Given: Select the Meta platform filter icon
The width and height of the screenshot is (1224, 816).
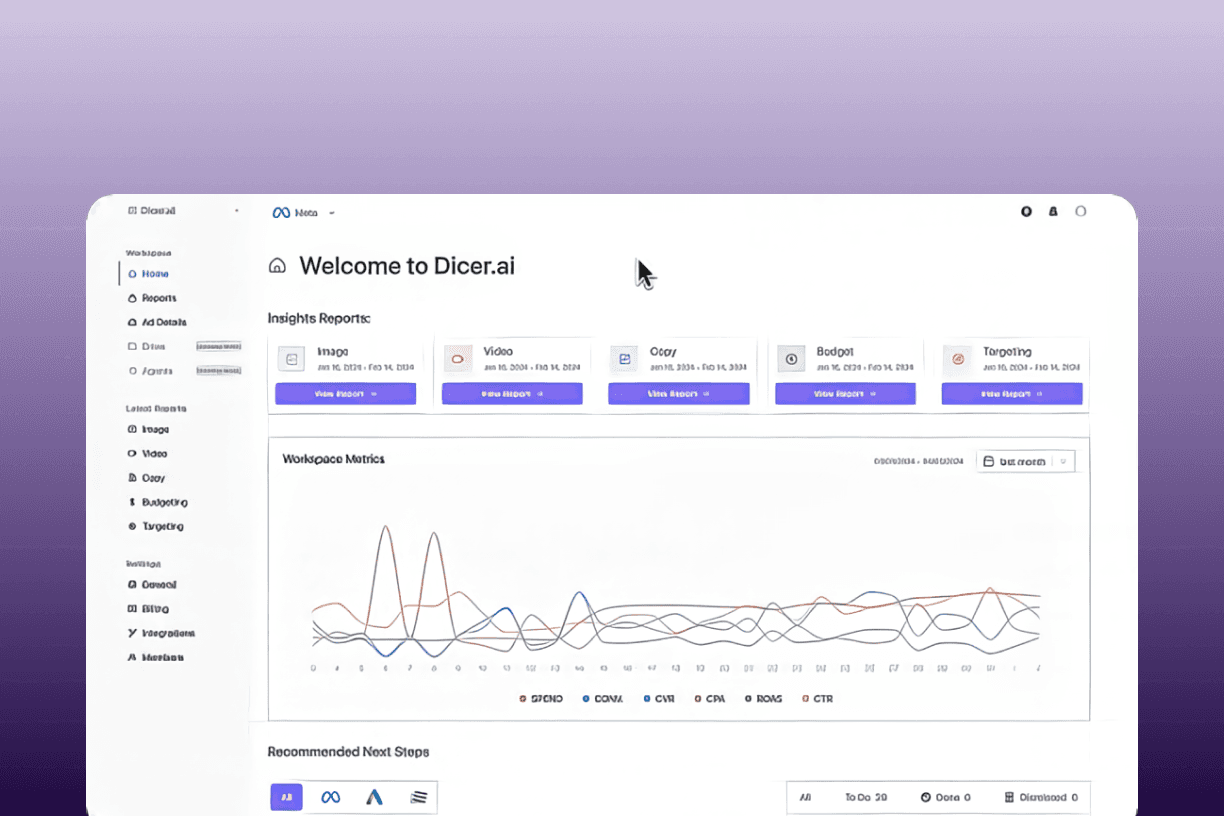Looking at the screenshot, I should [x=330, y=797].
